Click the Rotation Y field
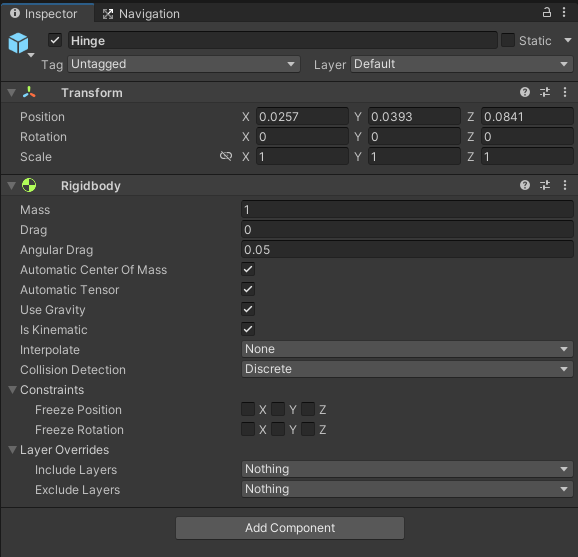 (x=414, y=136)
